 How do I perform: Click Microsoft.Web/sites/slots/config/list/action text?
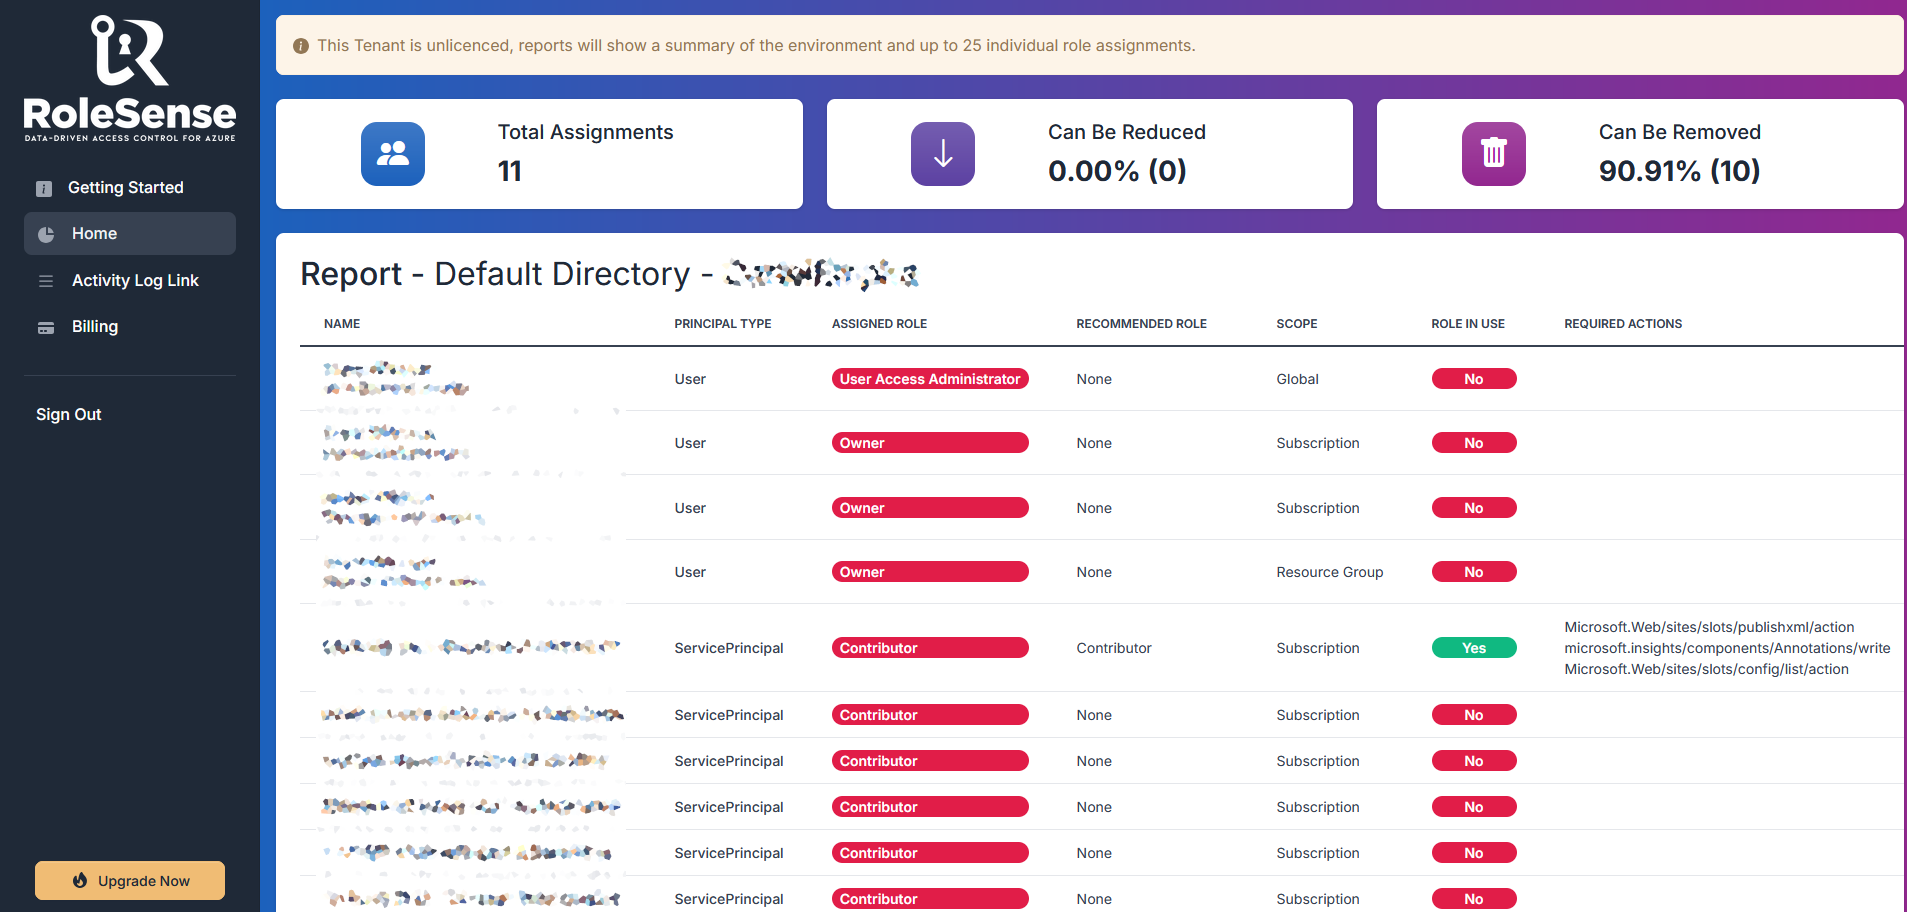pos(1706,669)
